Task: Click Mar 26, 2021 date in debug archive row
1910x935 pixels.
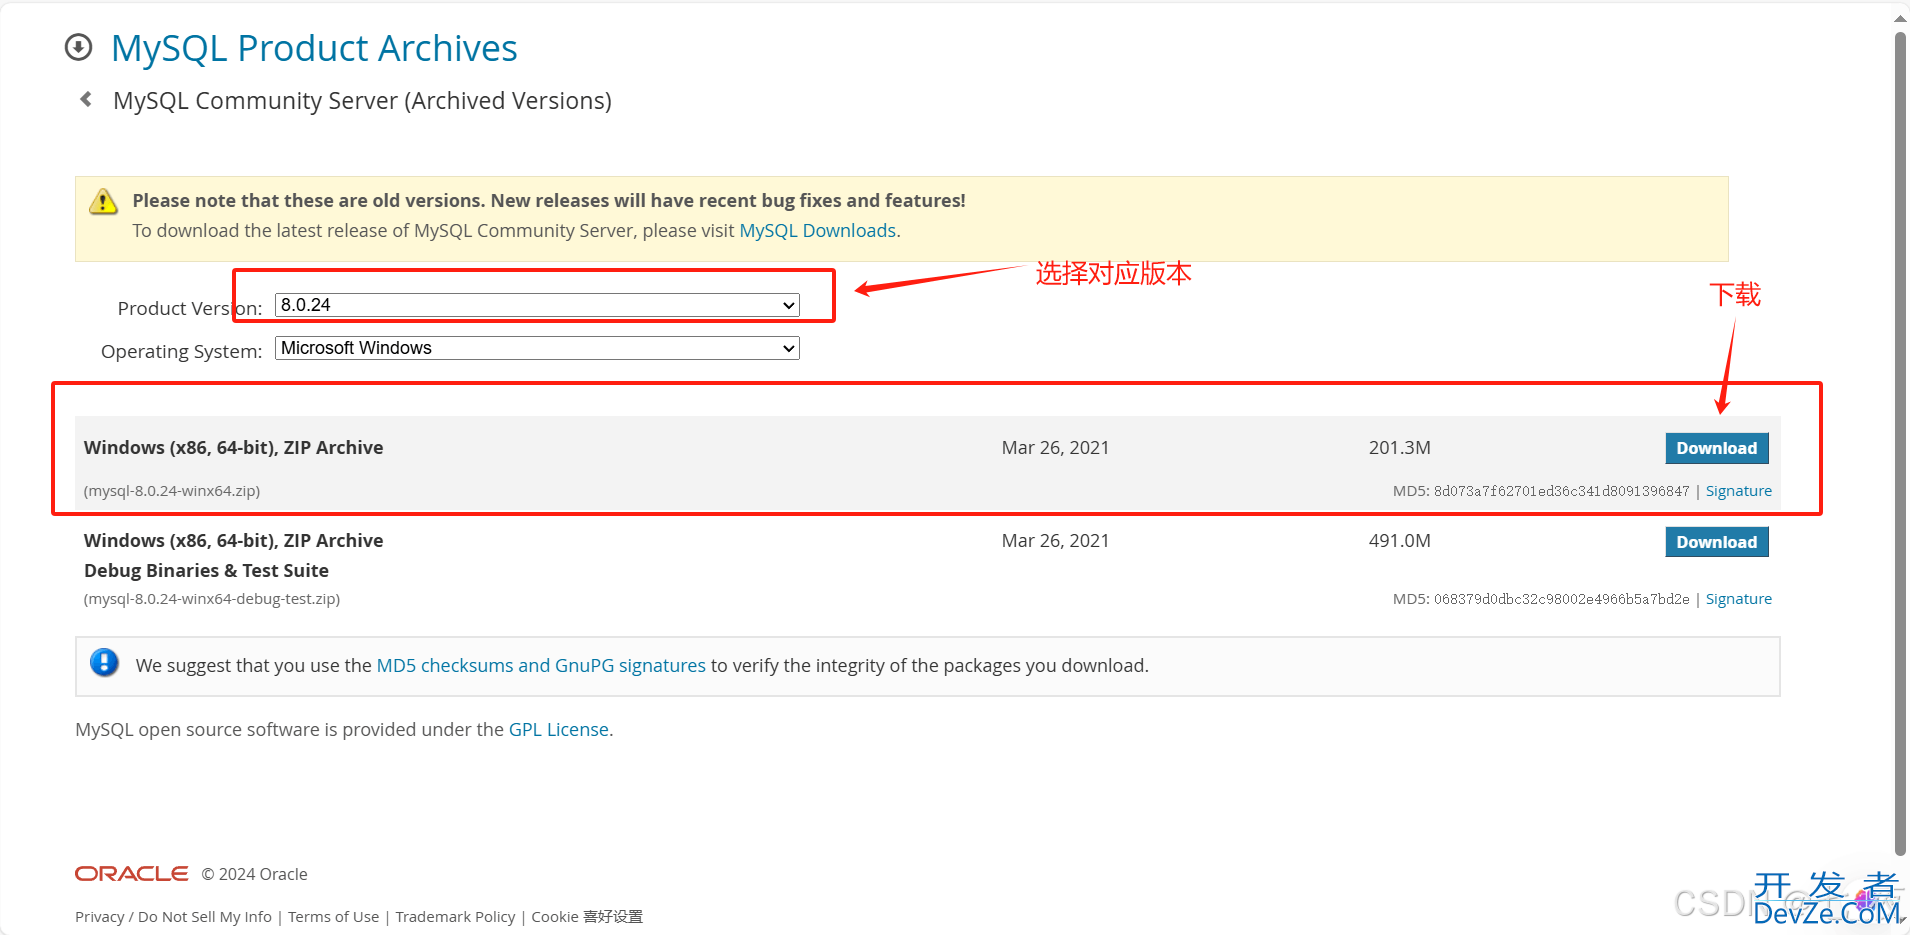Action: [1055, 541]
